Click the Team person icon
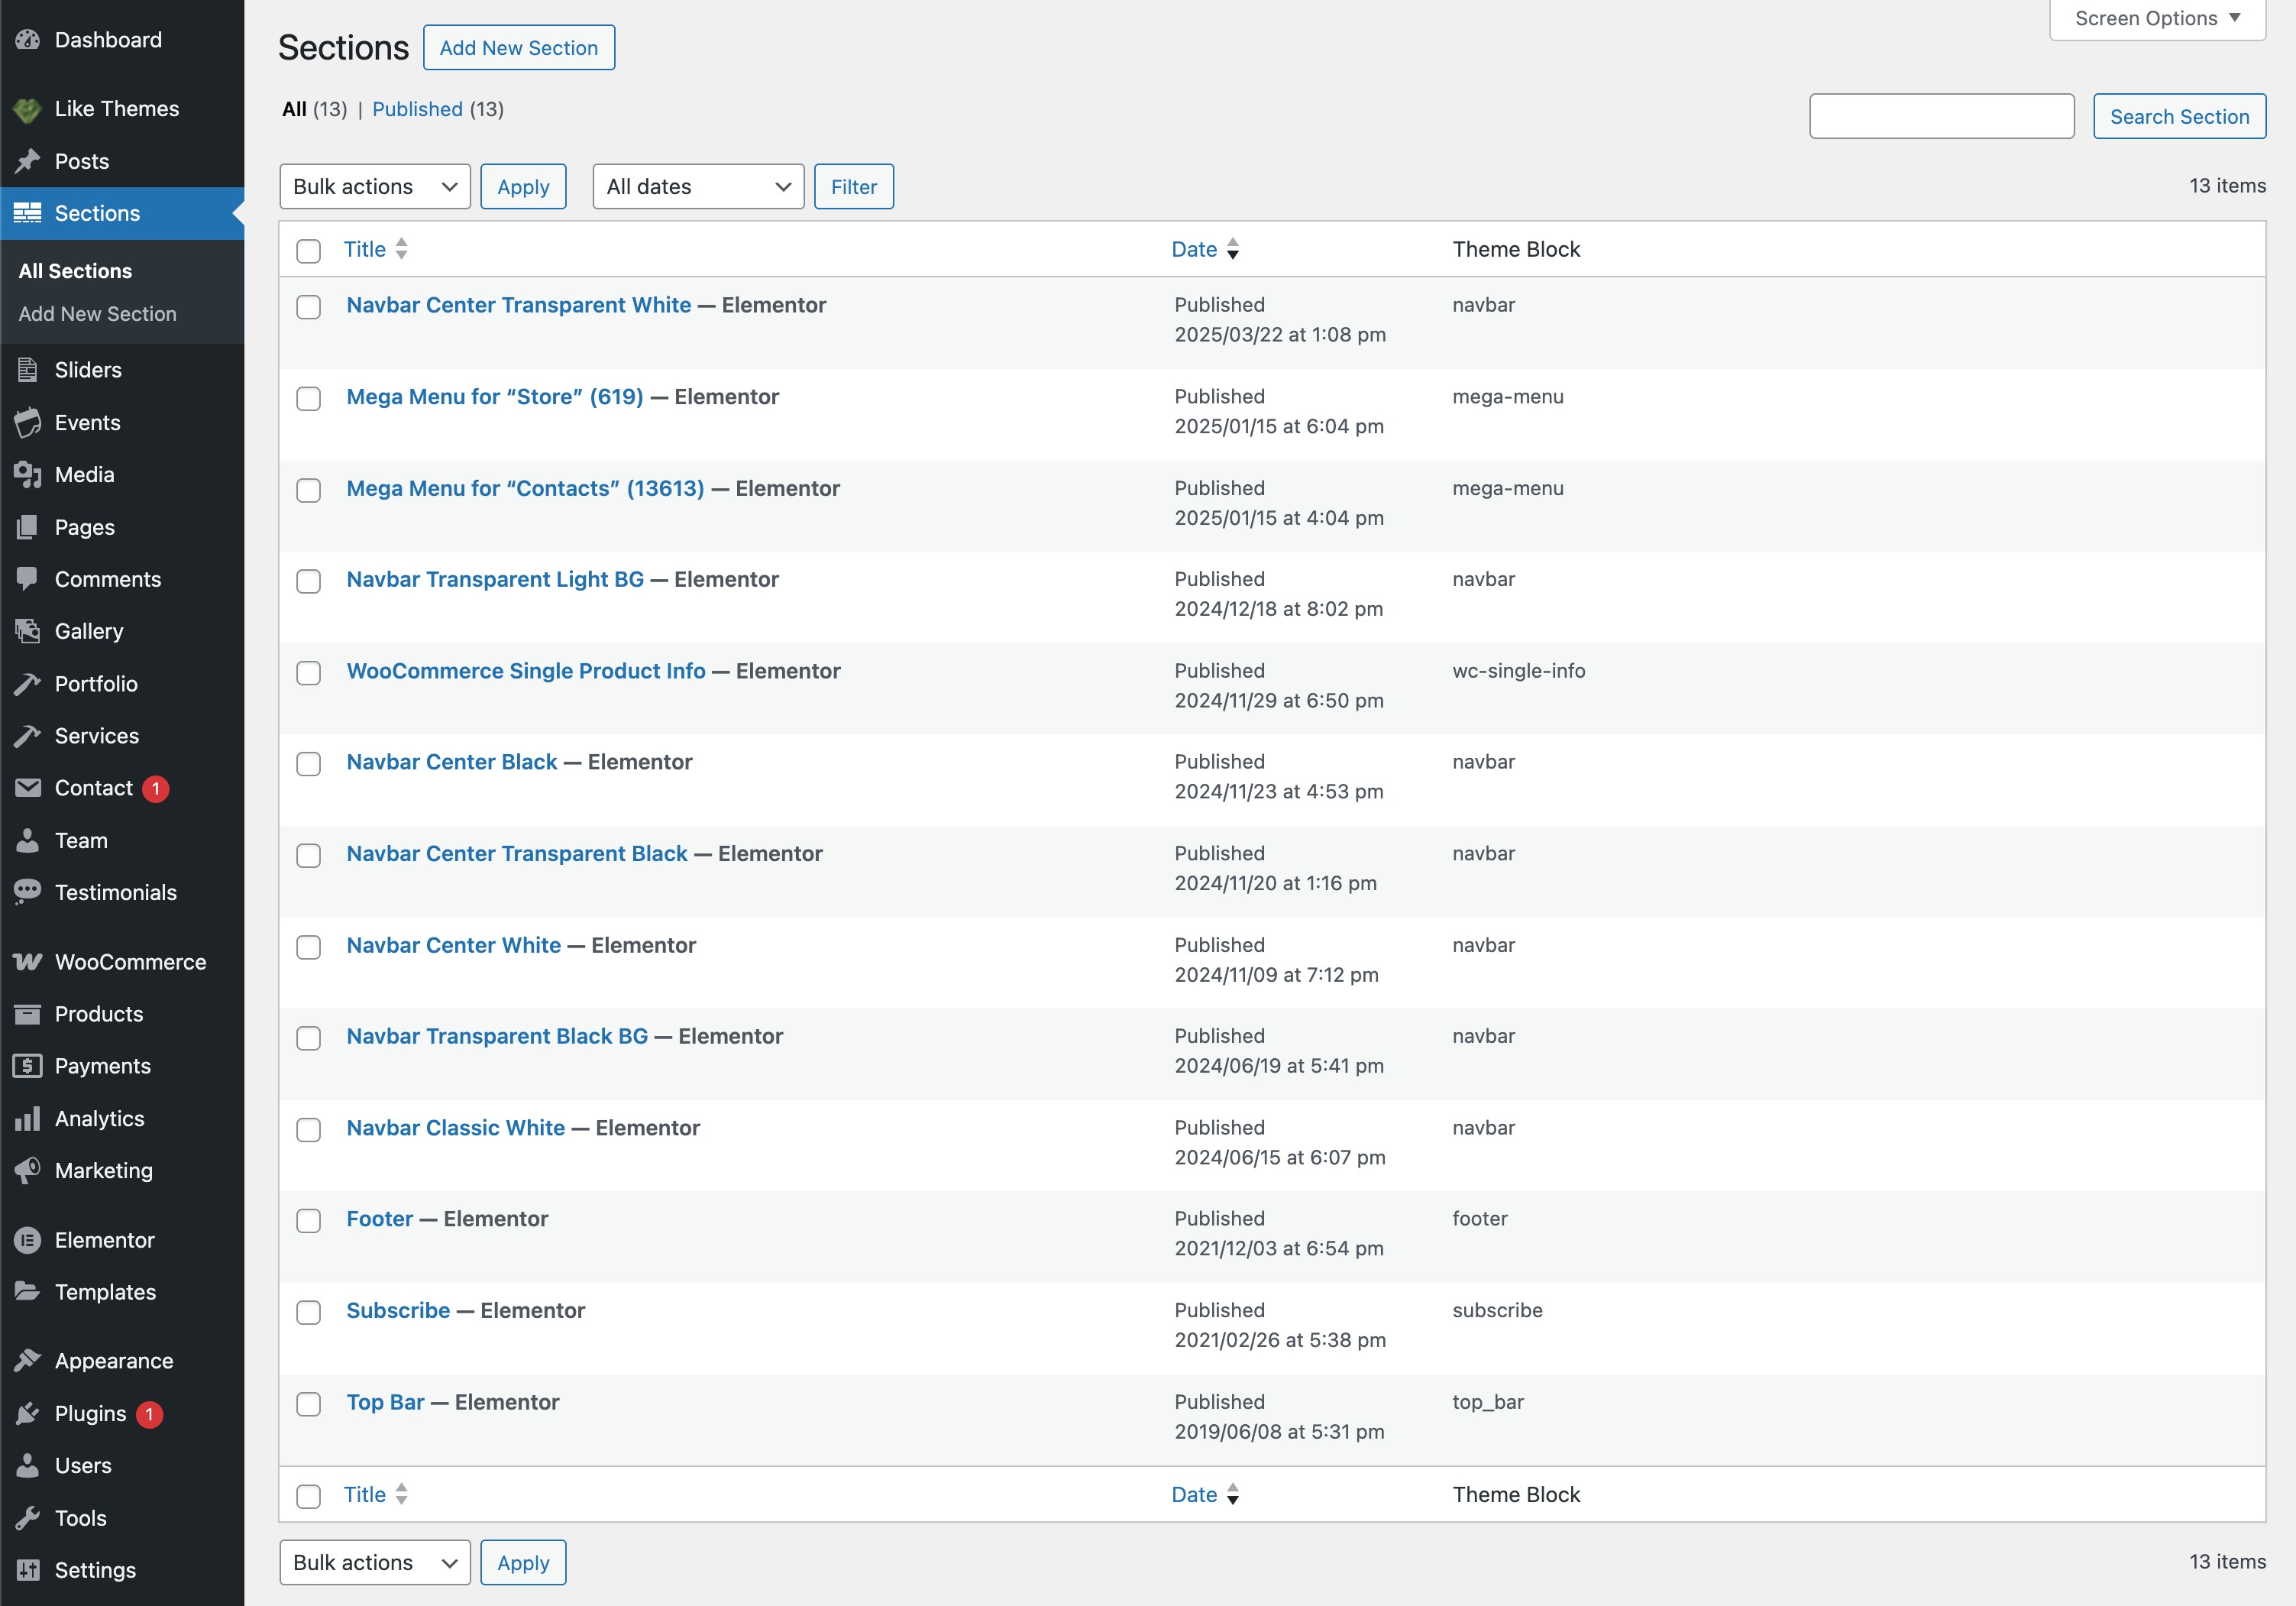 click(28, 840)
